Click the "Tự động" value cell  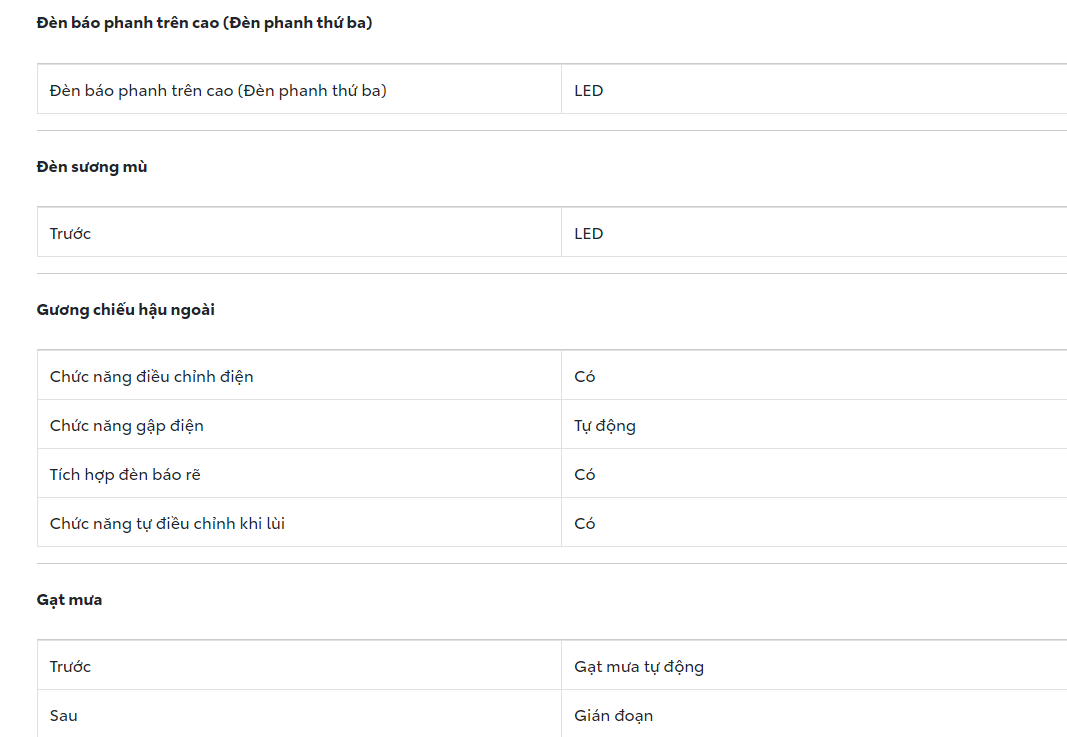click(605, 426)
